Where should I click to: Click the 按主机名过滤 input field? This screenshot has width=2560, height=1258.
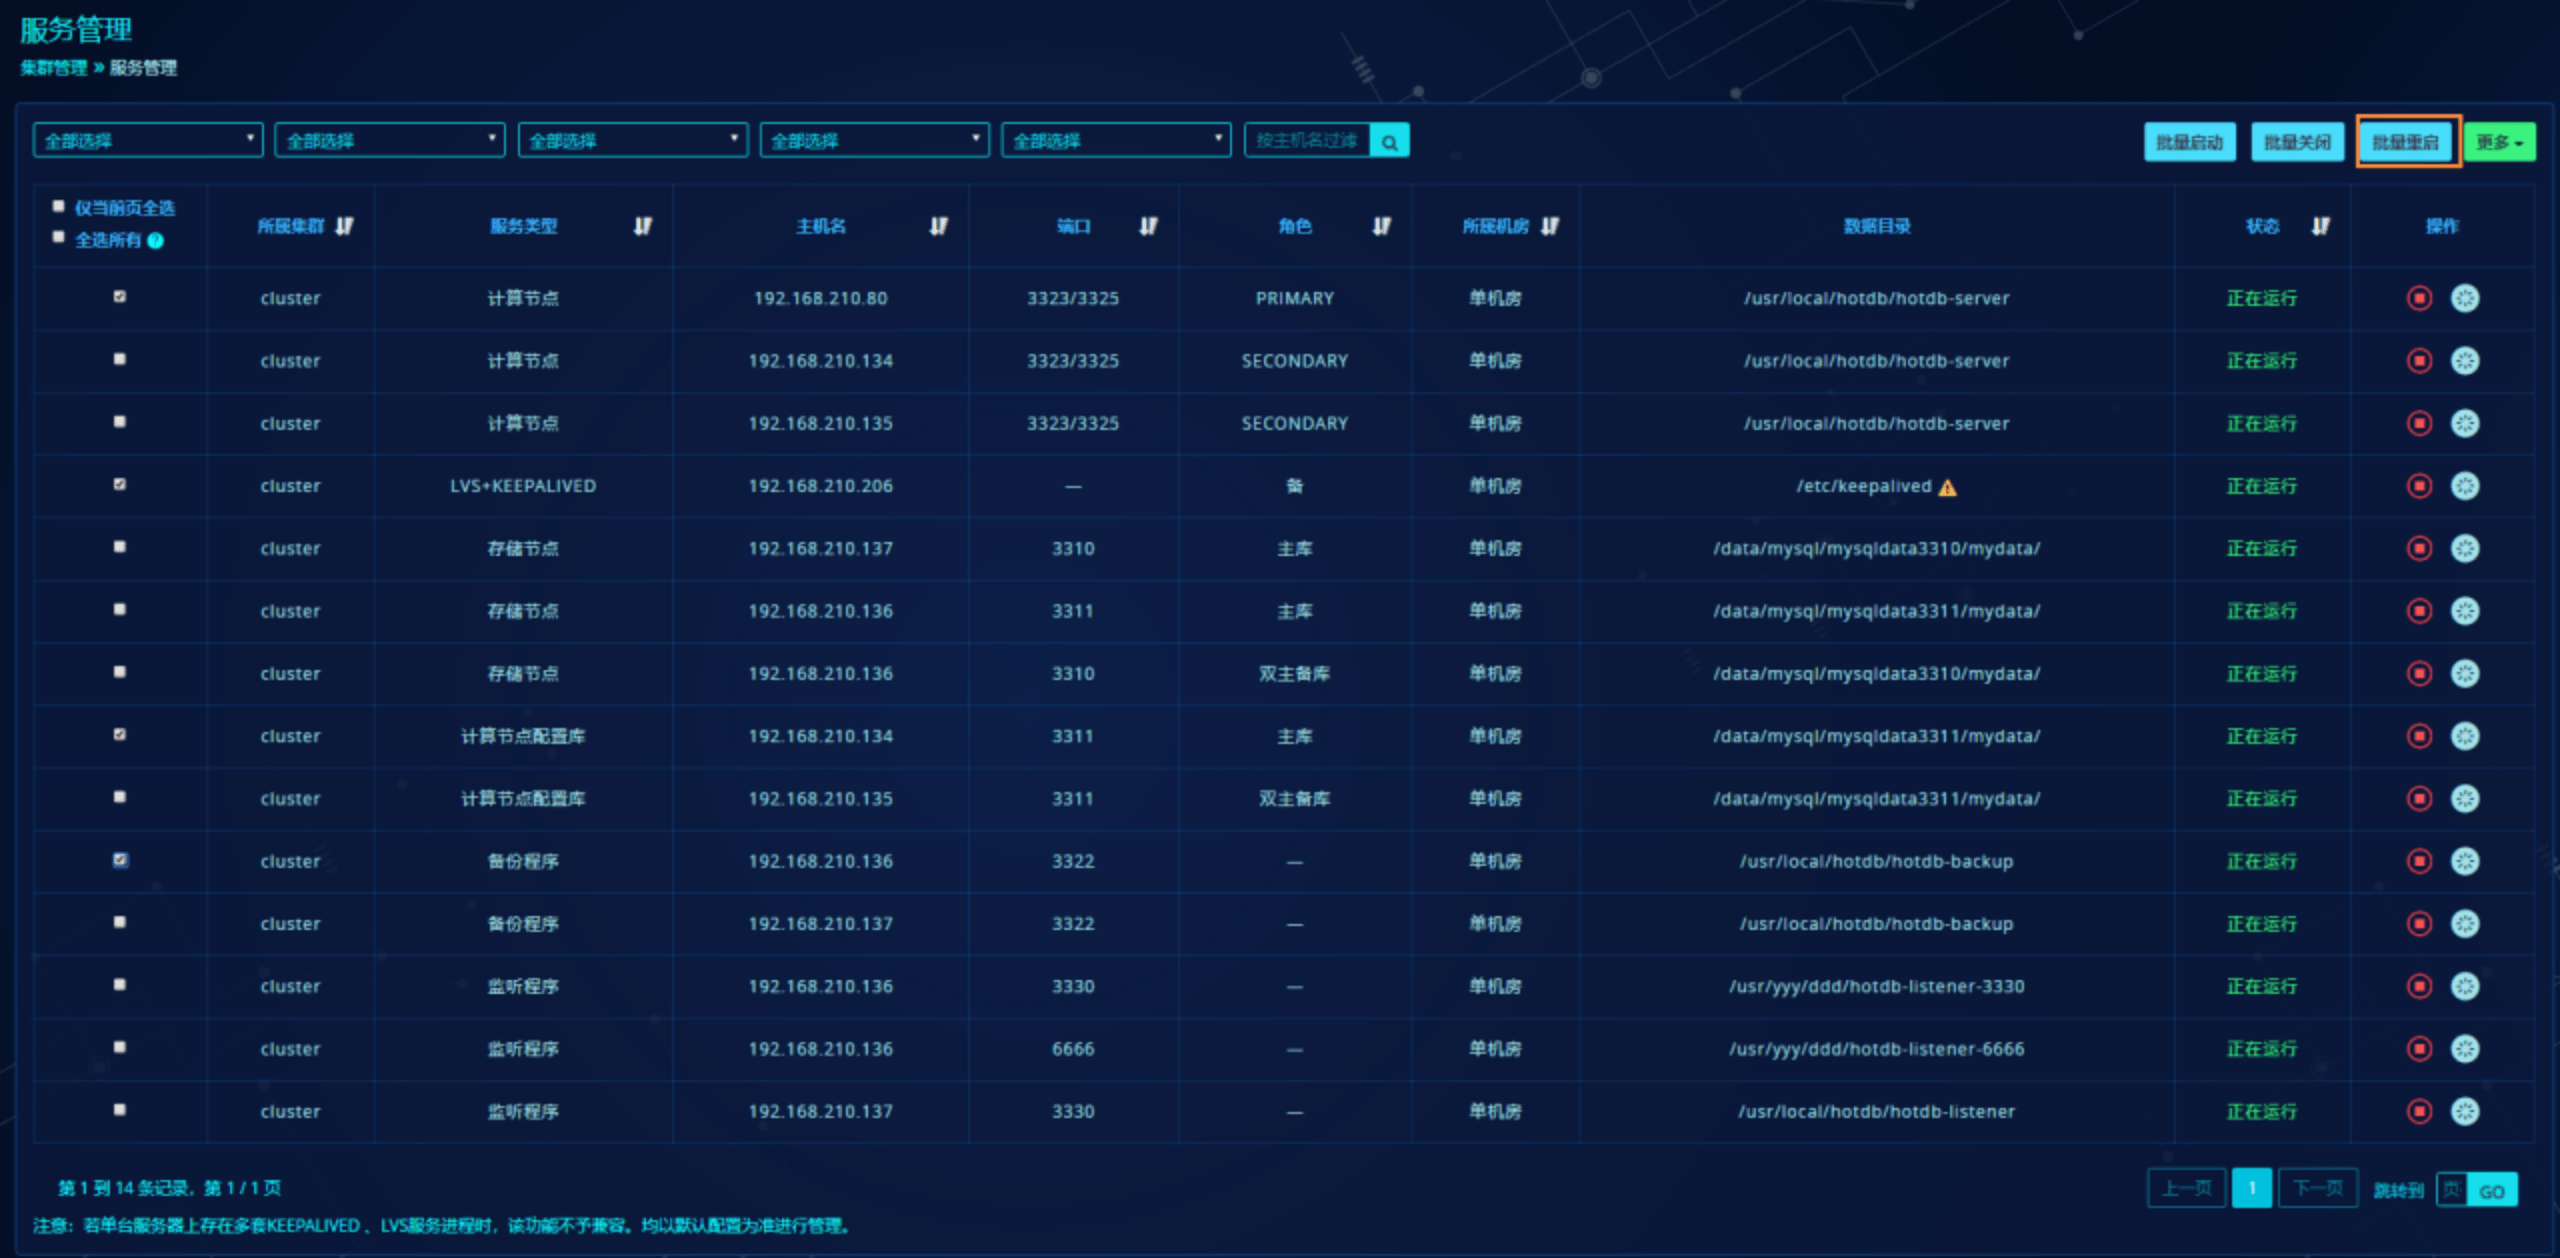pyautogui.click(x=1306, y=140)
